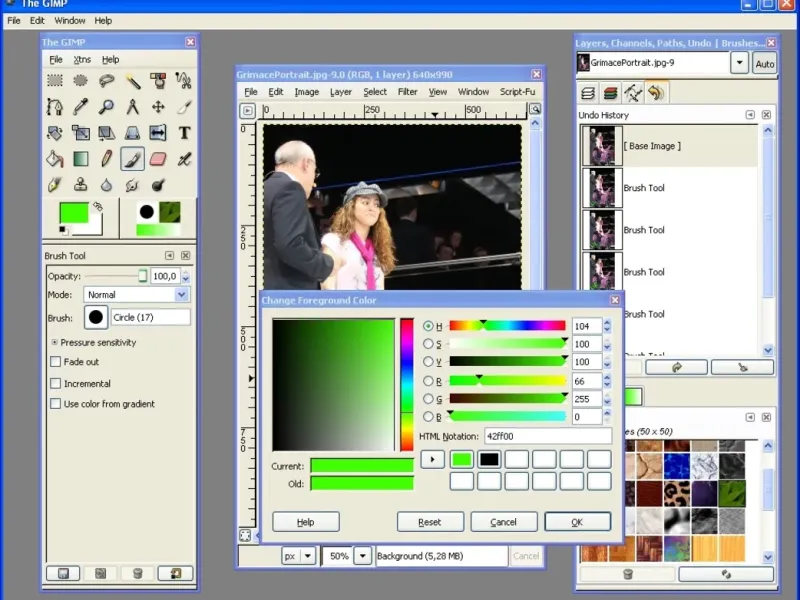Pick the Bucket Fill tool
The image size is (800, 600).
[55, 159]
